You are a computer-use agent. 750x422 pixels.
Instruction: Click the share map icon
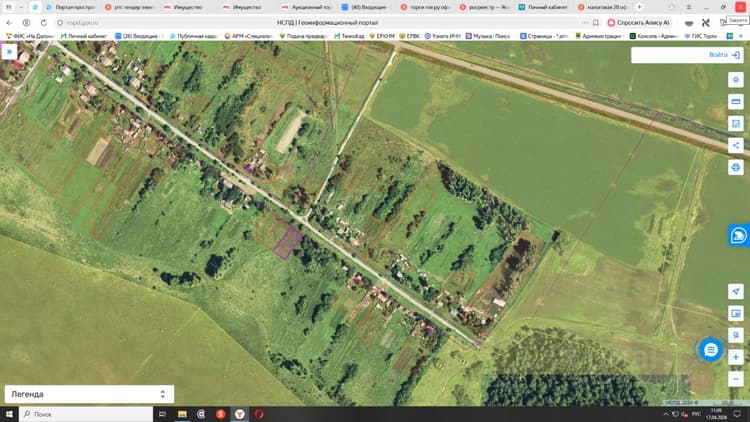click(x=736, y=145)
